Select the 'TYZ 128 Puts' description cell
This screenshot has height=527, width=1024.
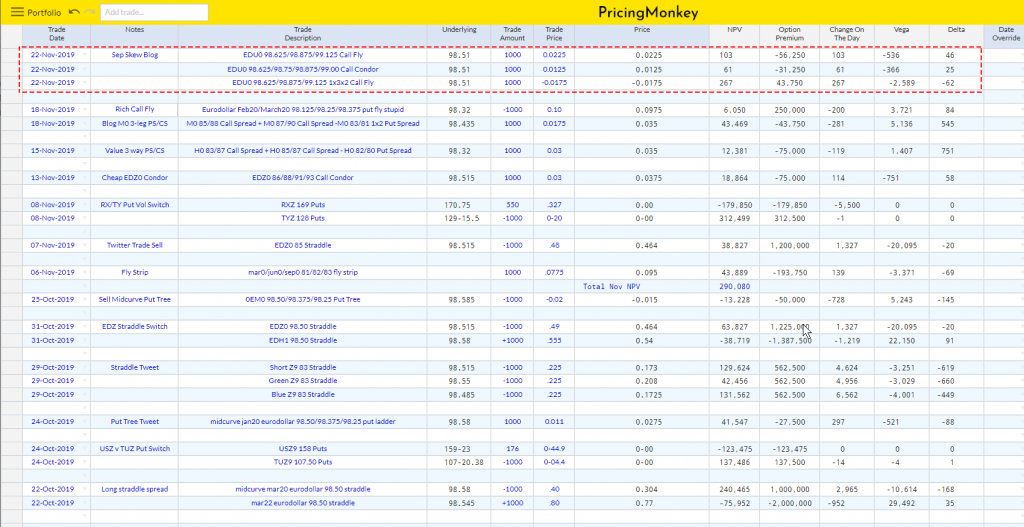click(x=302, y=219)
